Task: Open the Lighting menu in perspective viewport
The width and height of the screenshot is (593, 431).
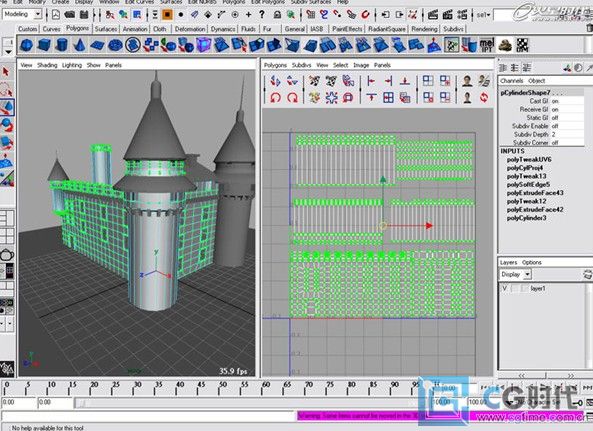Action: 72,65
